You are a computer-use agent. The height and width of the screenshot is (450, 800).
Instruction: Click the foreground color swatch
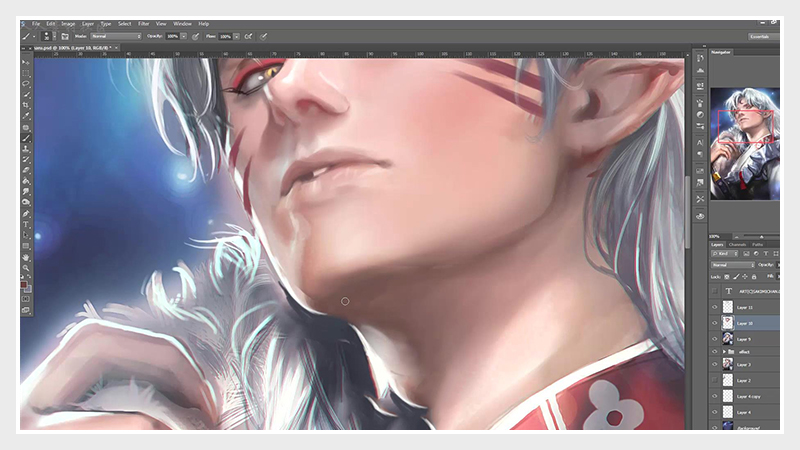pyautogui.click(x=23, y=285)
